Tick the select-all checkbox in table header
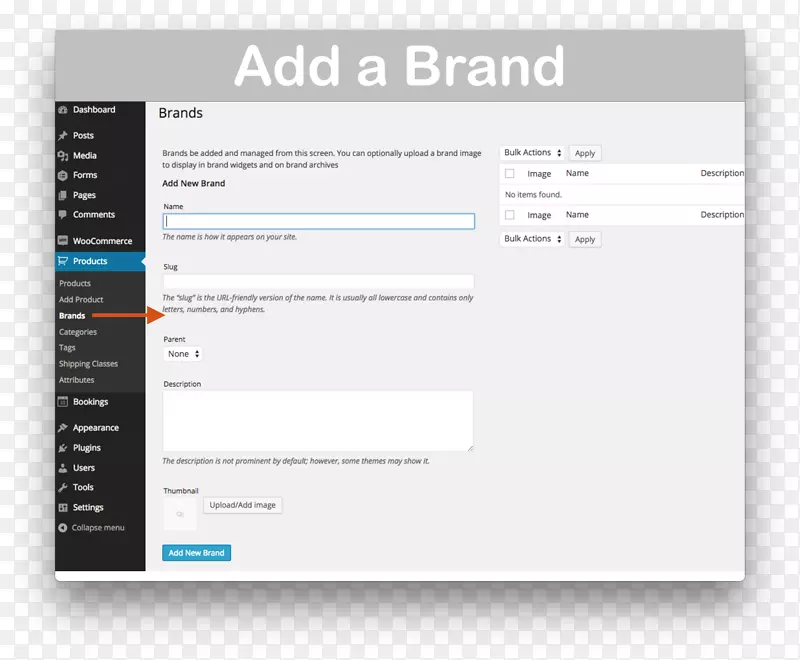The width and height of the screenshot is (800, 660). click(509, 174)
